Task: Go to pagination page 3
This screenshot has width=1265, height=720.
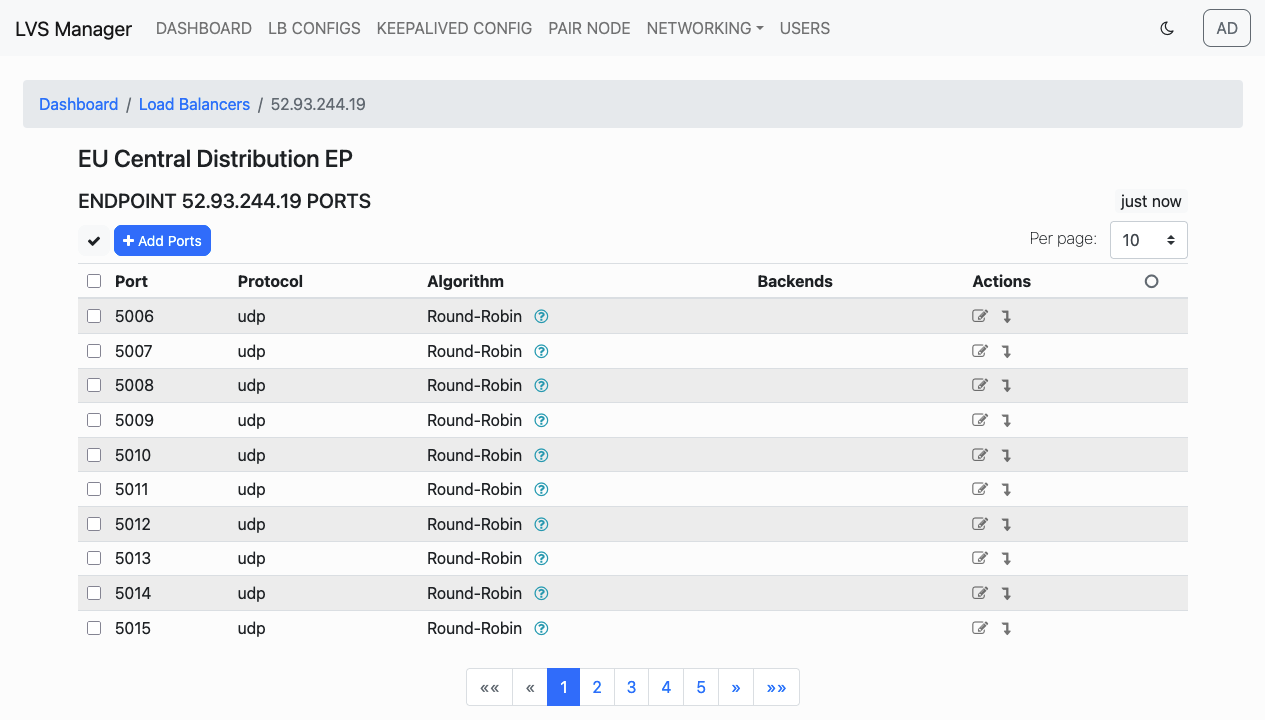Action: 631,687
